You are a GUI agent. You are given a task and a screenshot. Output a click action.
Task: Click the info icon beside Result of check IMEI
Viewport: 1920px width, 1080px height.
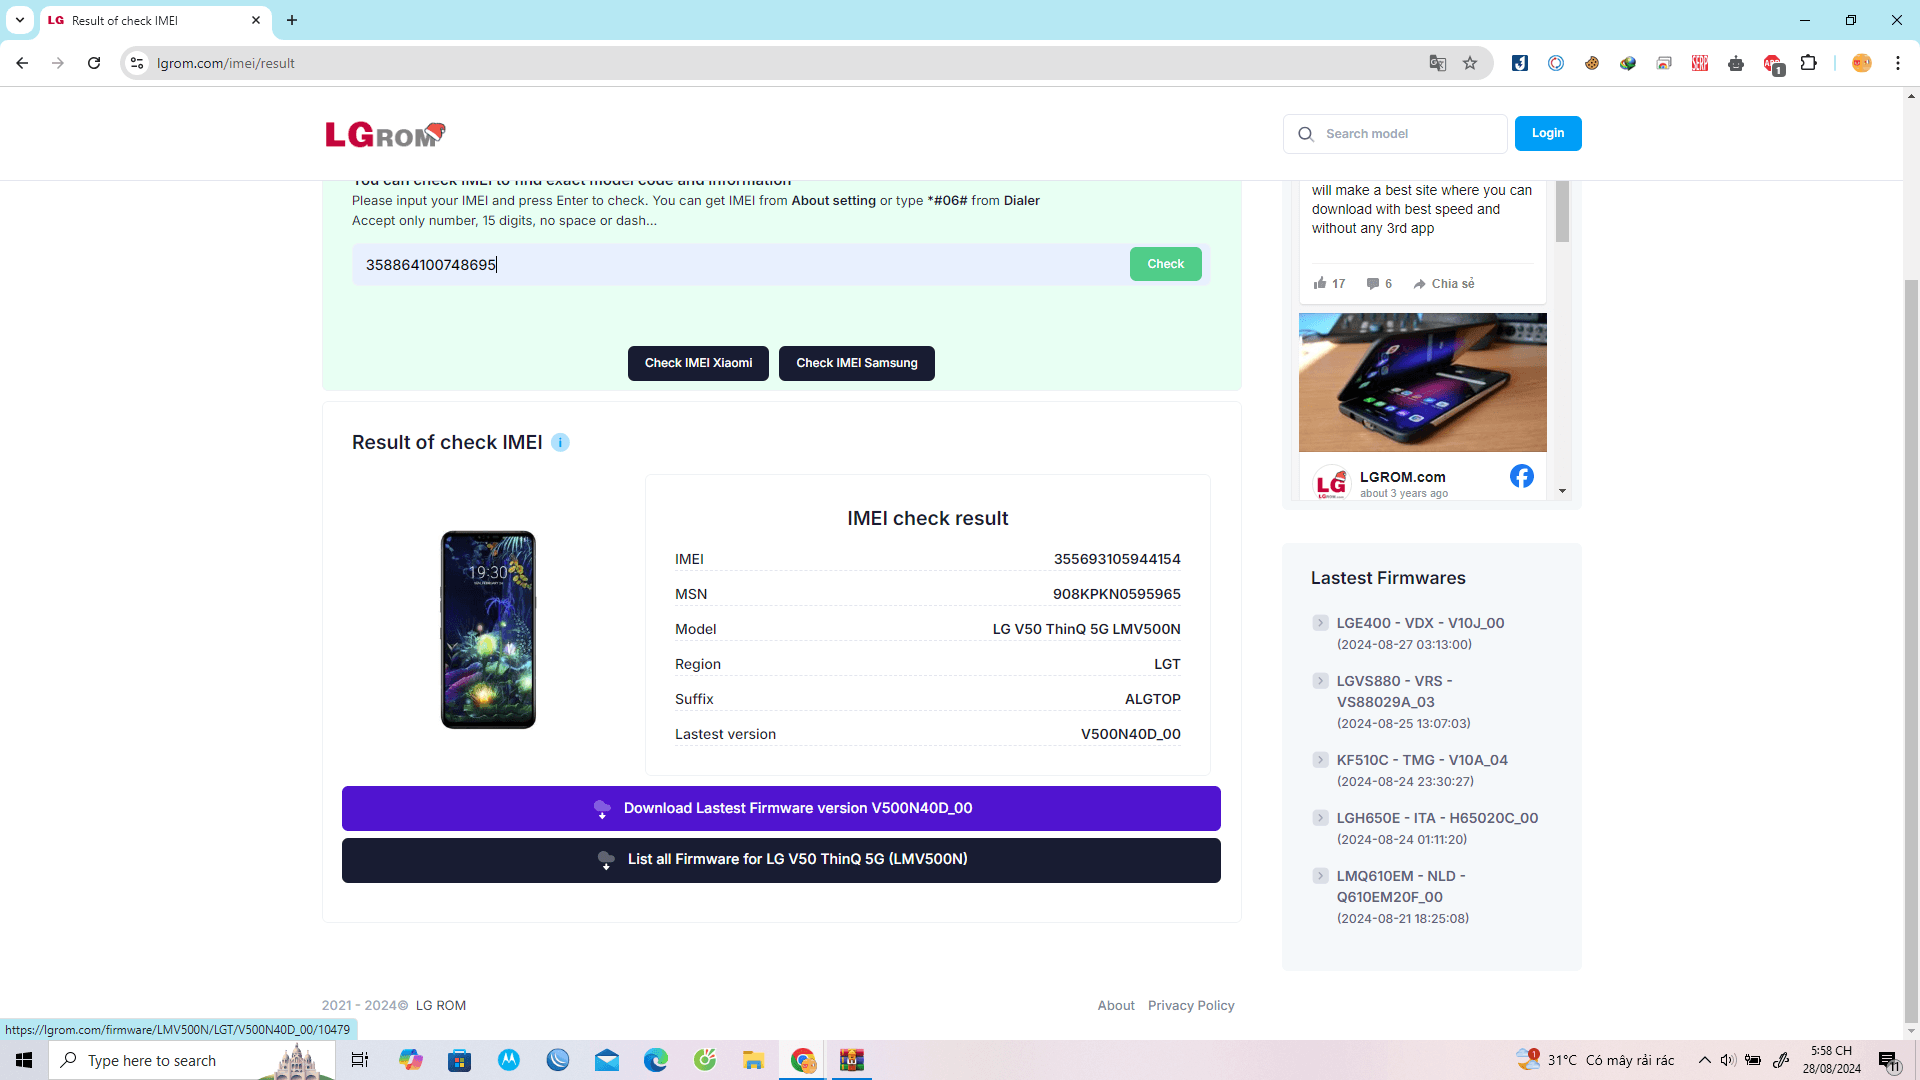coord(560,443)
